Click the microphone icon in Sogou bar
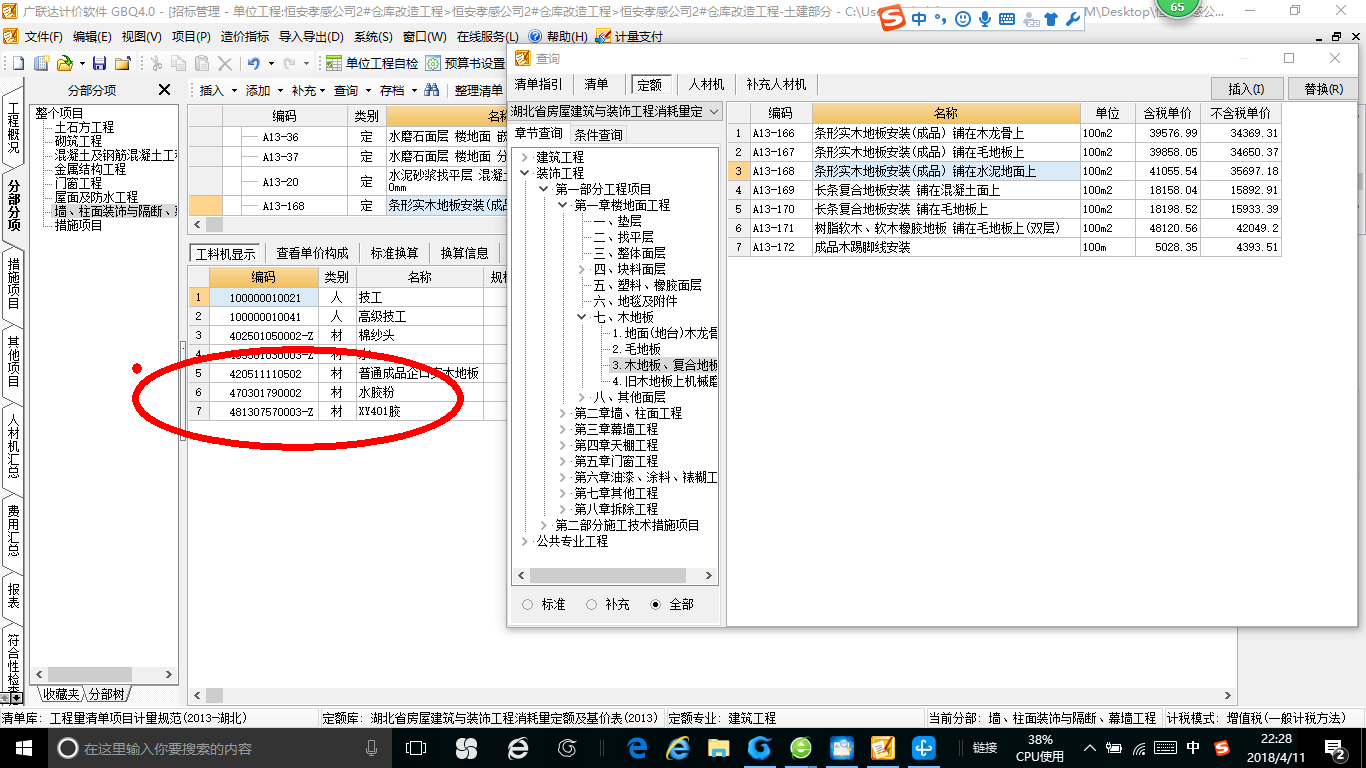Image resolution: width=1366 pixels, height=768 pixels. (985, 19)
